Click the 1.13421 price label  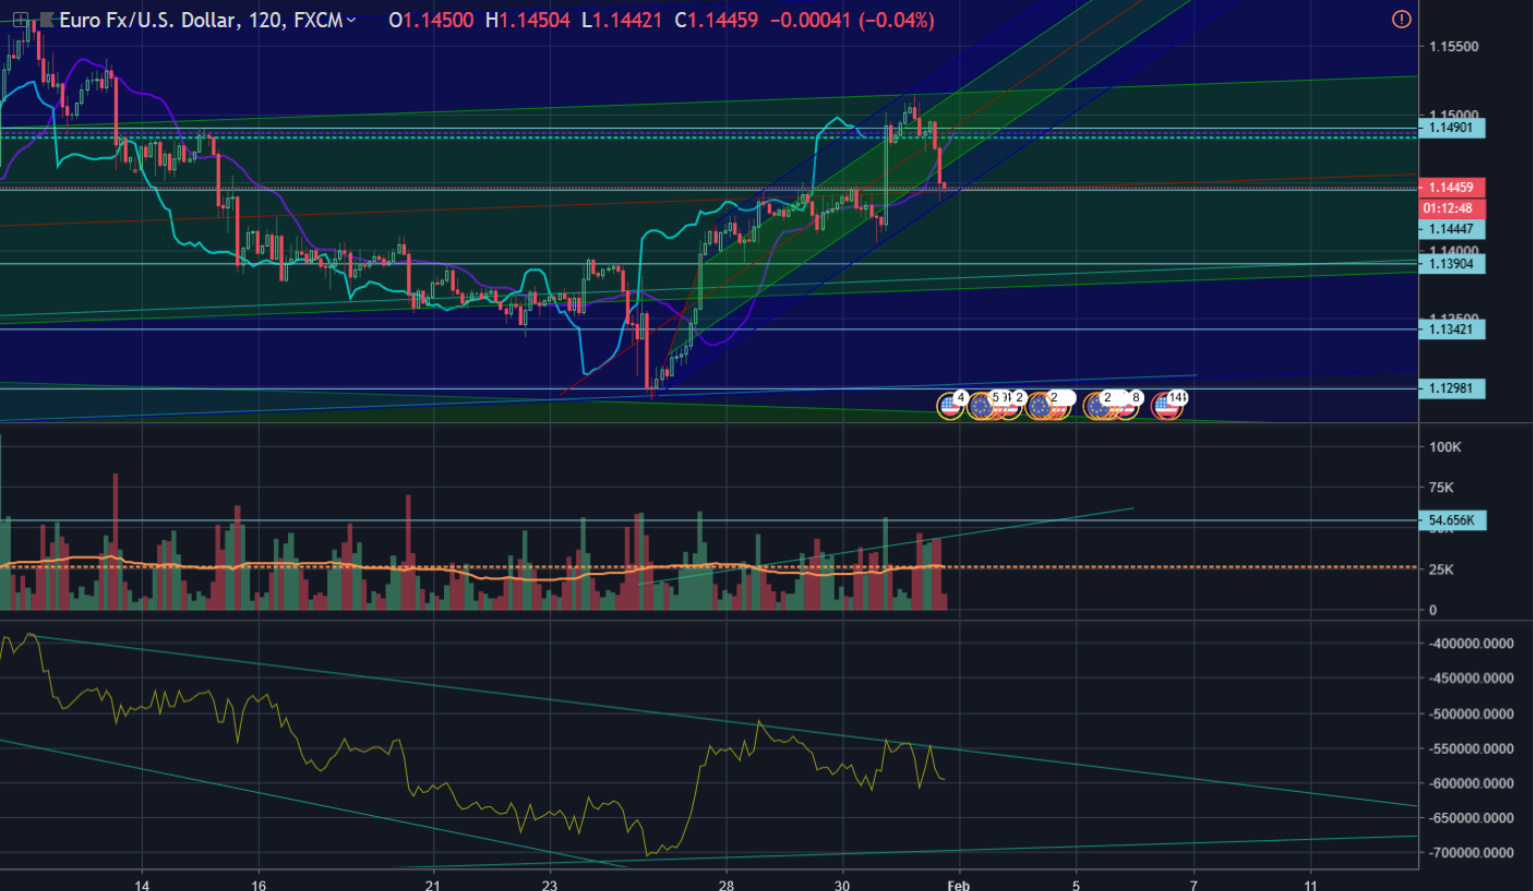(x=1451, y=329)
